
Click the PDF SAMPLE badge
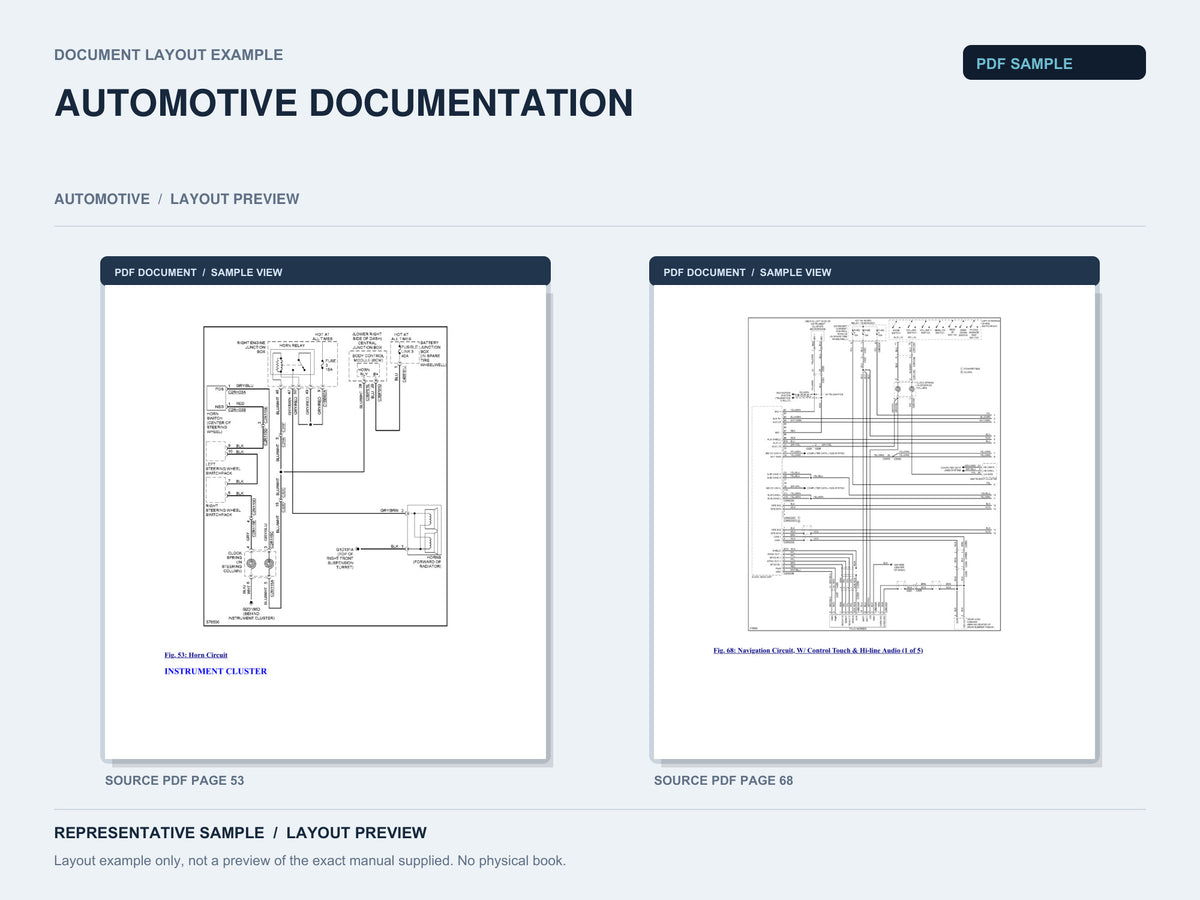tap(1054, 63)
